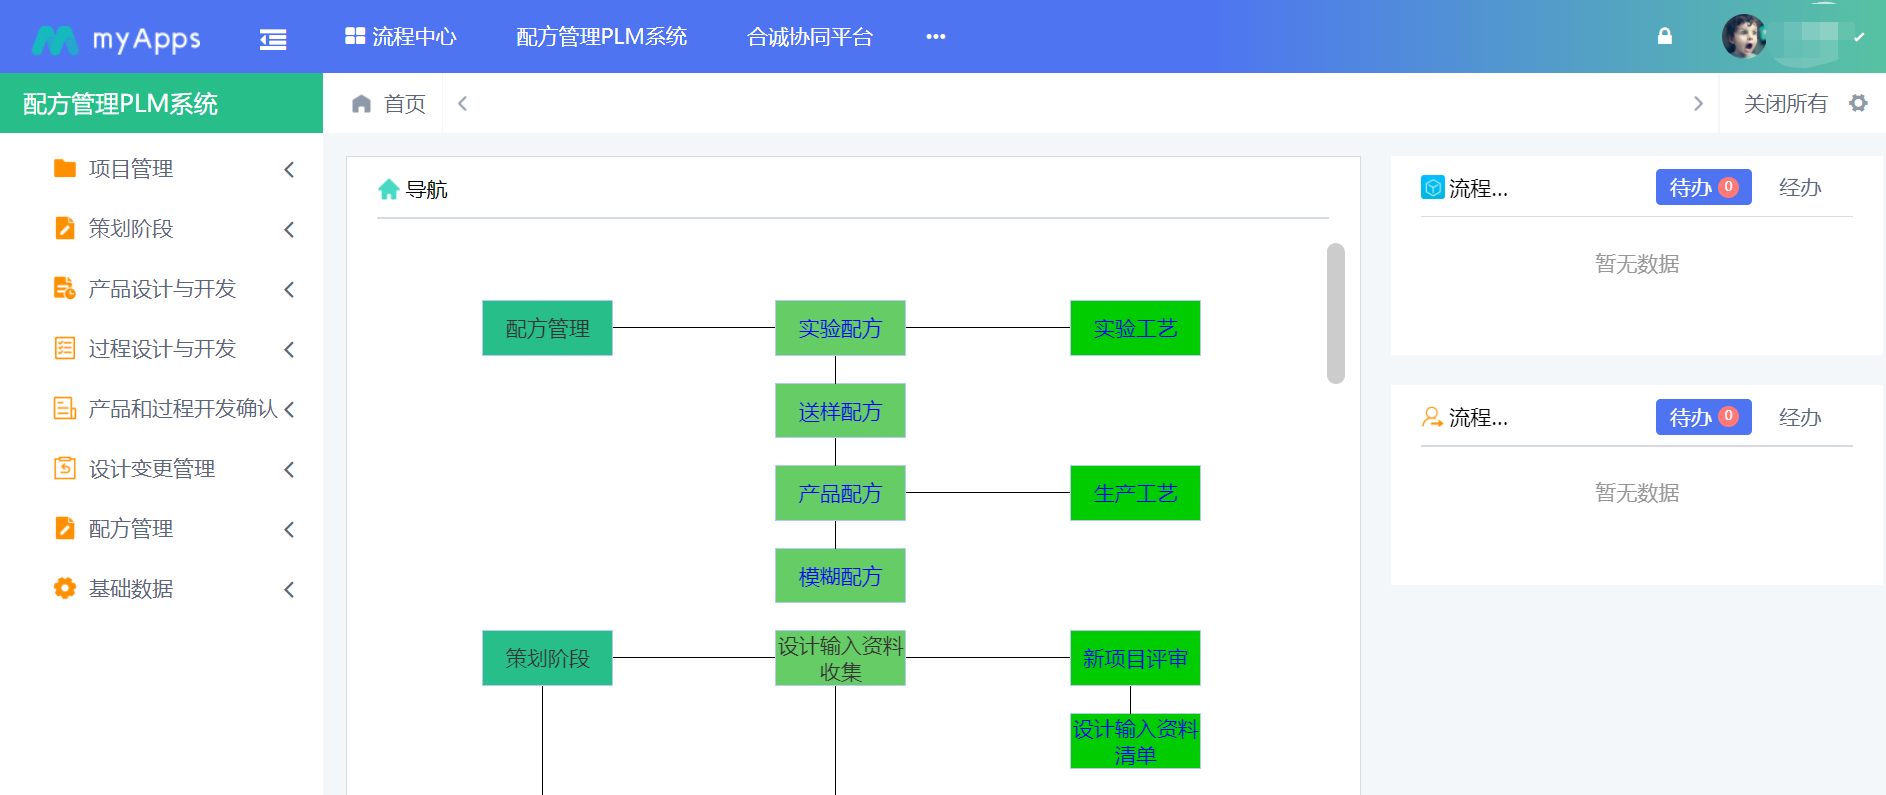The image size is (1886, 795).
Task: Click the navigation panel vertical scrollbar
Action: 1335,313
